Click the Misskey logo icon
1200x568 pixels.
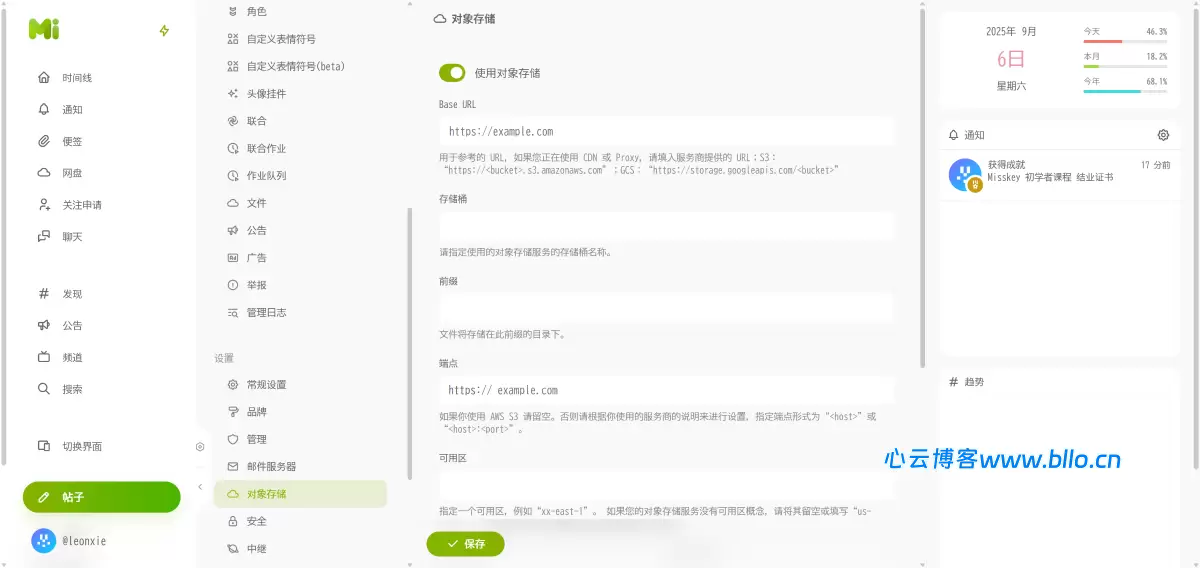tap(44, 30)
